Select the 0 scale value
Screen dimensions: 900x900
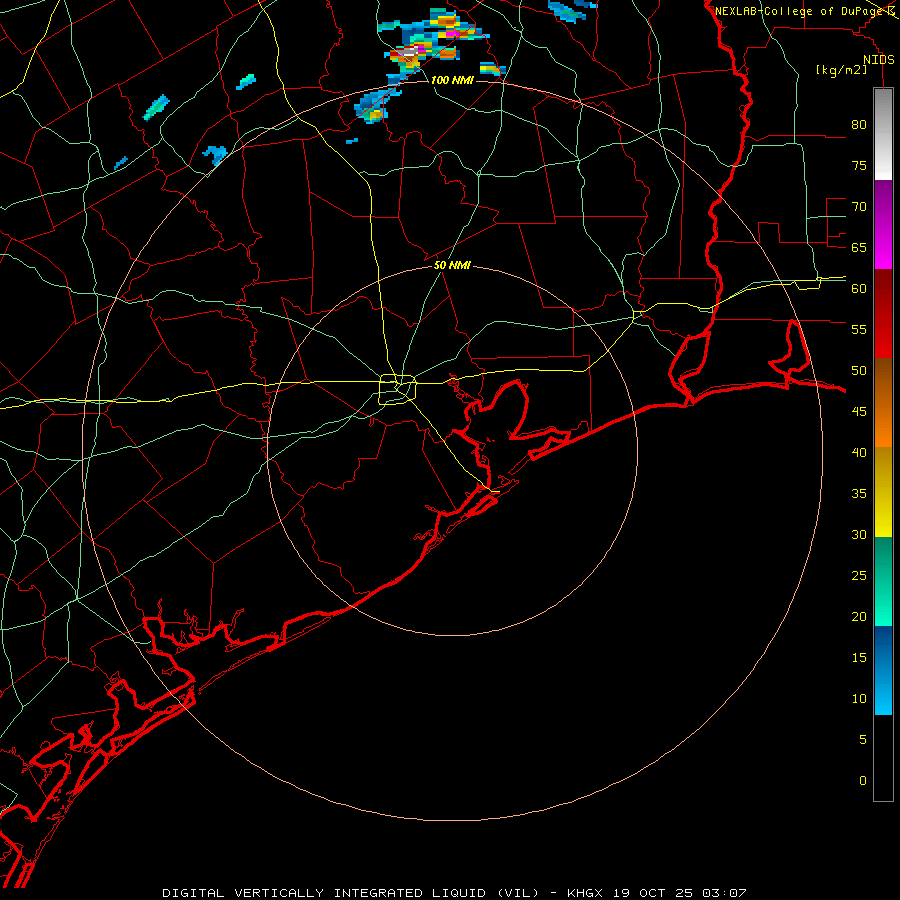(x=863, y=781)
